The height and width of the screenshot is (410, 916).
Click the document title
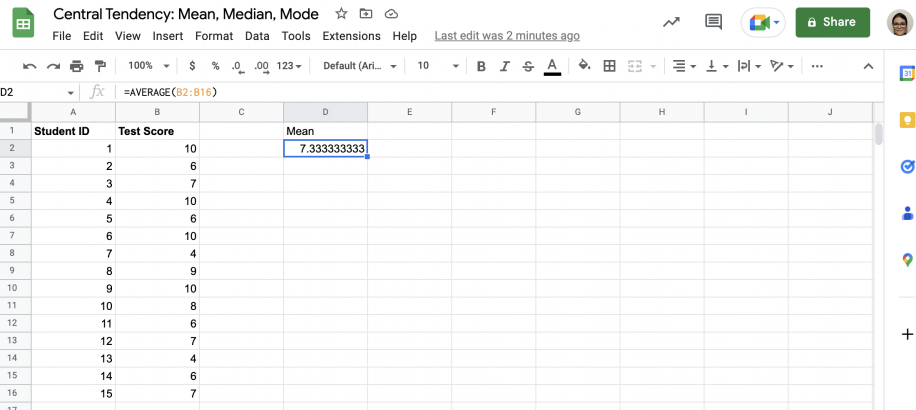pyautogui.click(x=186, y=14)
